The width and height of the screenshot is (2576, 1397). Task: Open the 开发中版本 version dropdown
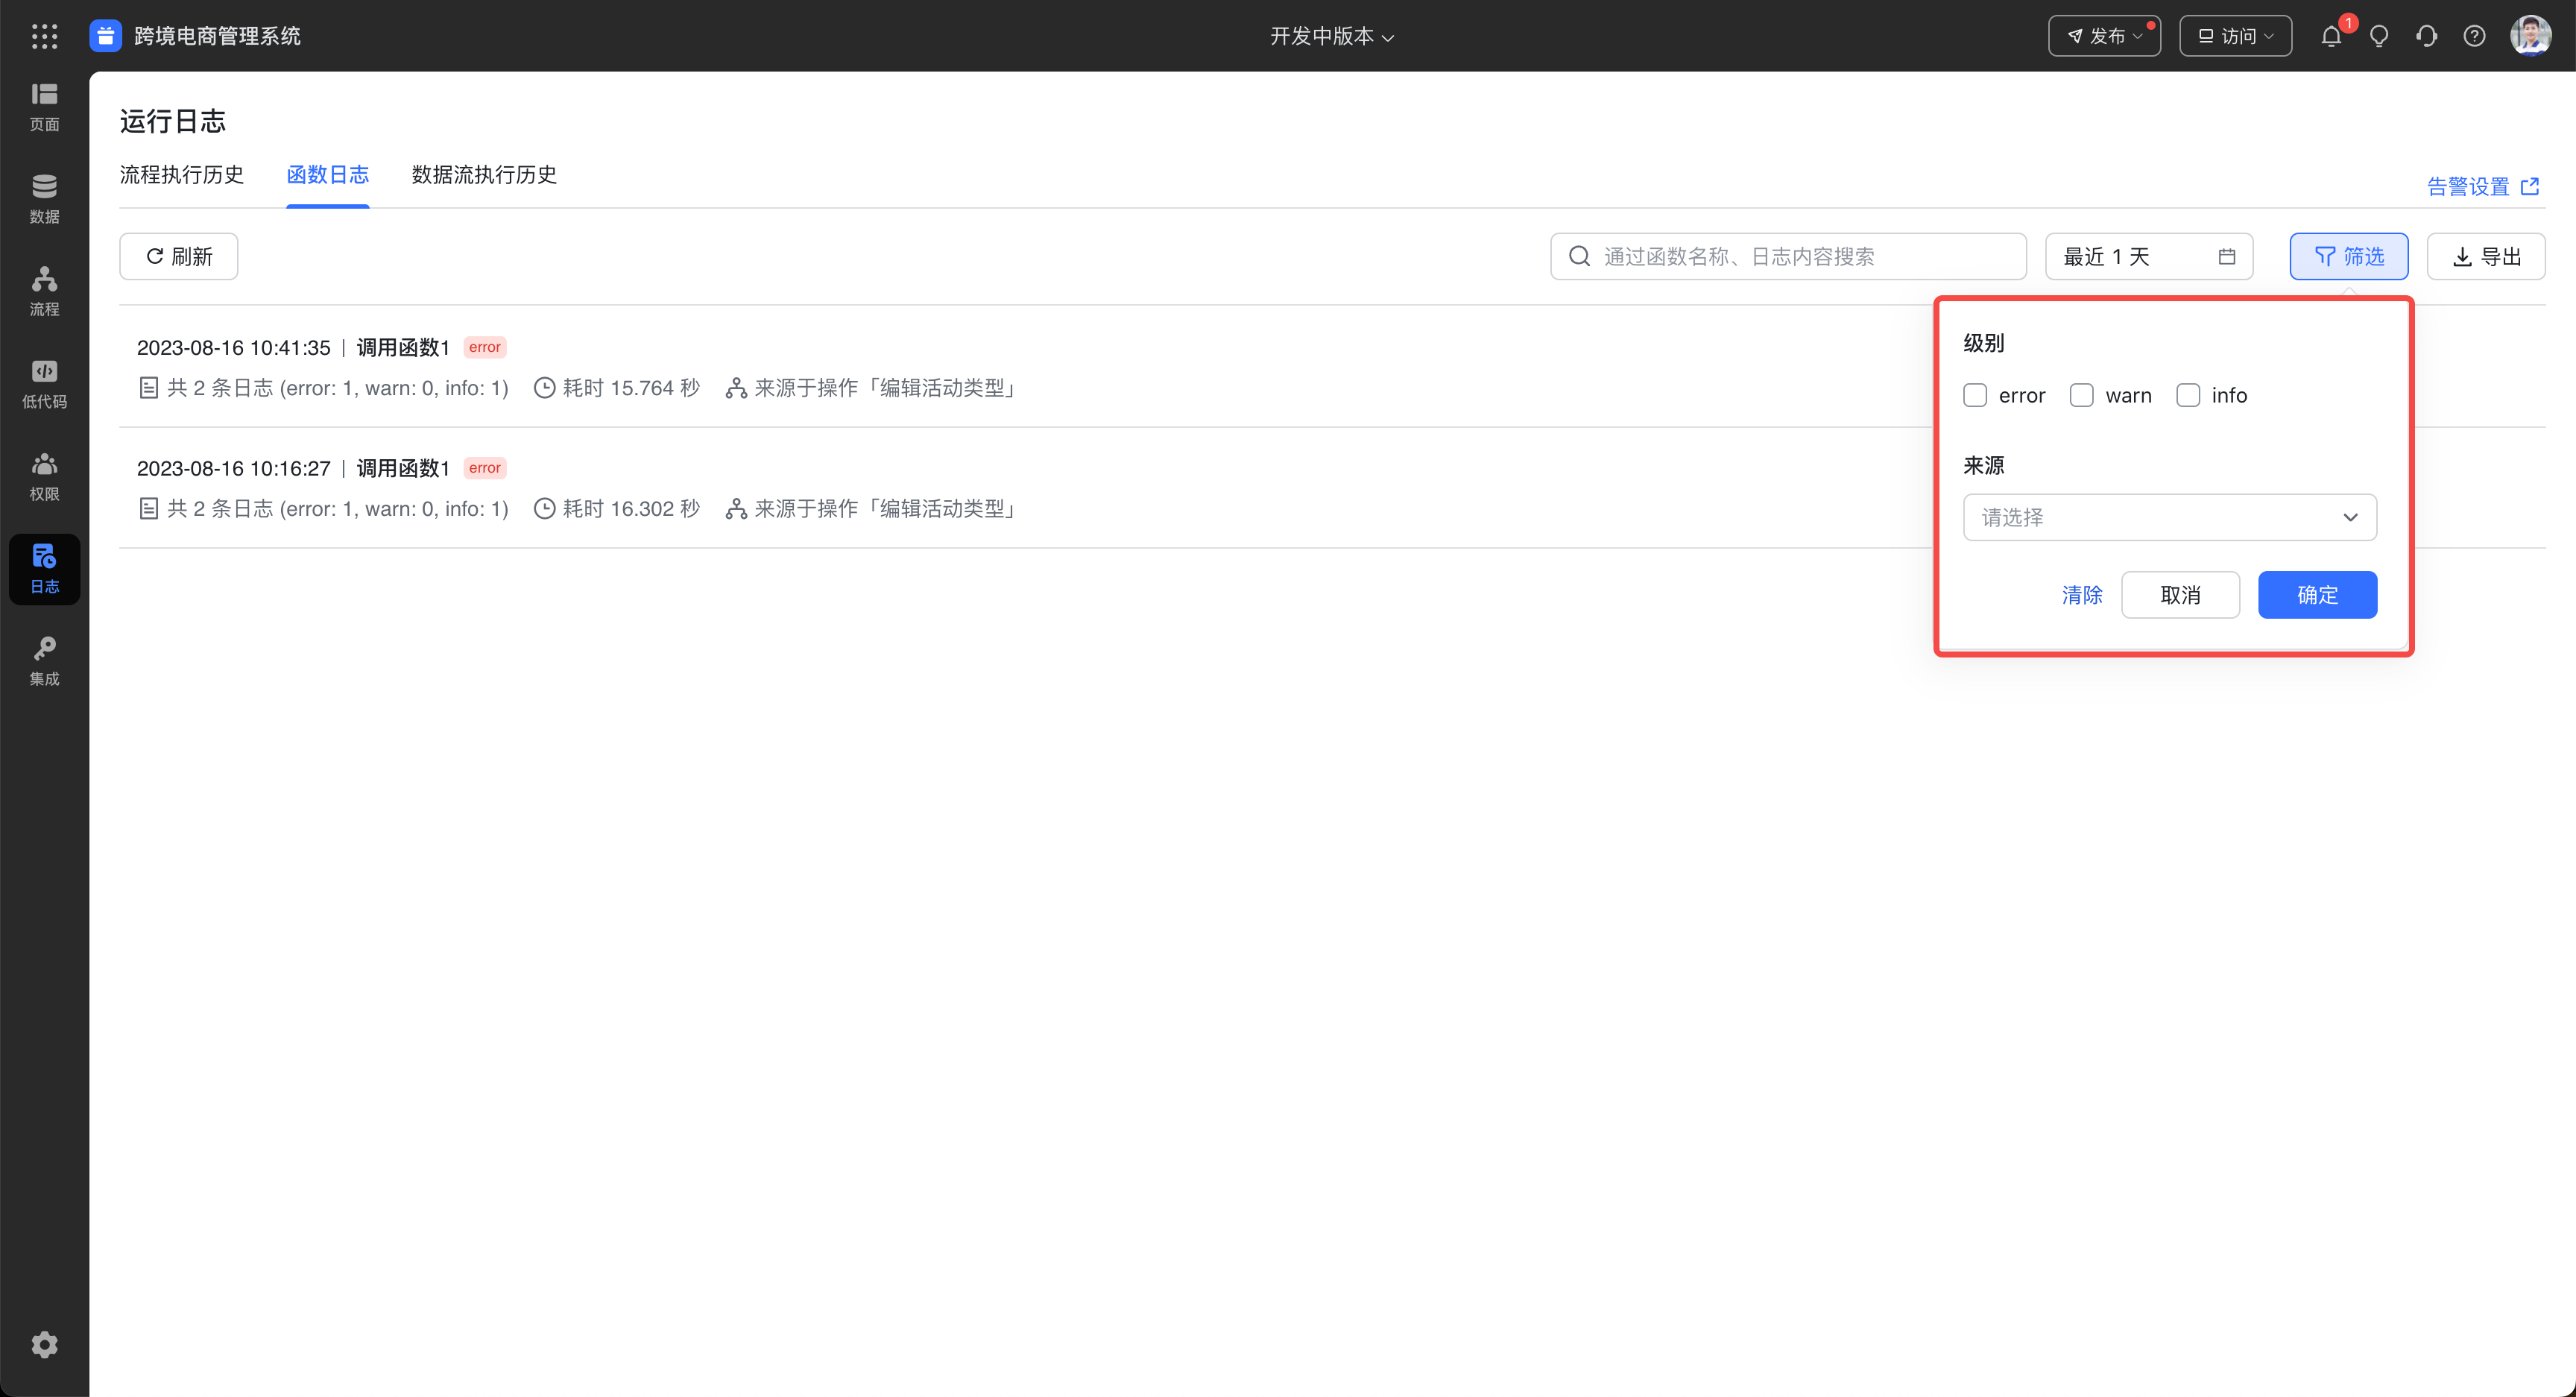click(x=1331, y=36)
